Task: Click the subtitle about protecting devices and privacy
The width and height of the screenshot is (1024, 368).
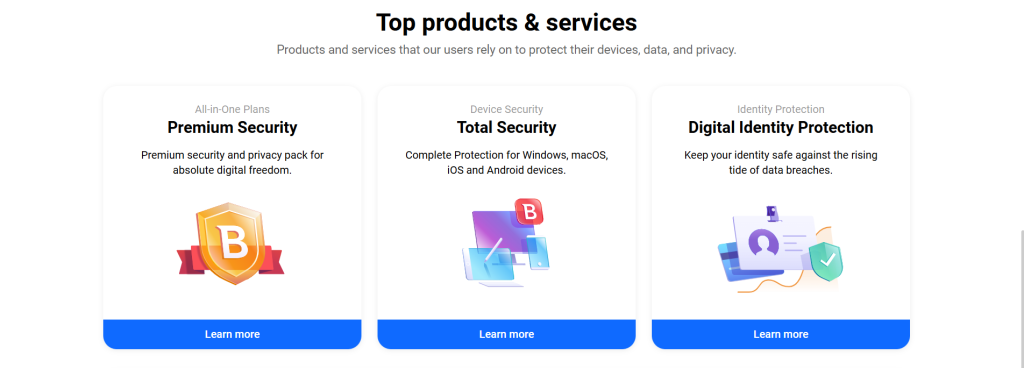Action: click(x=507, y=50)
